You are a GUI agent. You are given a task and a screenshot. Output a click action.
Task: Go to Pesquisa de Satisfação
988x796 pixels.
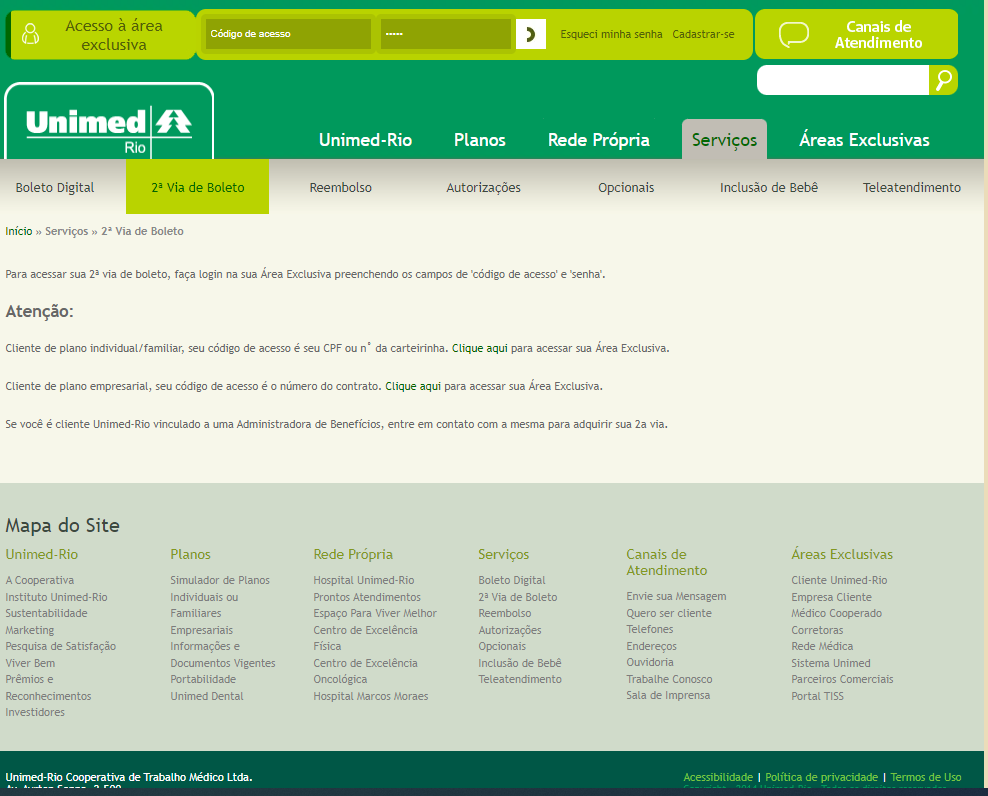tap(60, 646)
